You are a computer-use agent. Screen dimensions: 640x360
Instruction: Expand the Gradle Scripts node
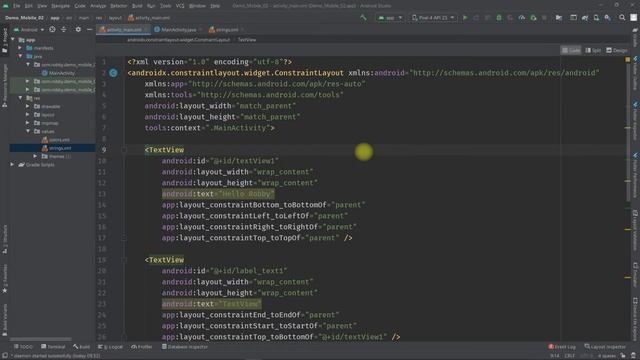(13, 164)
